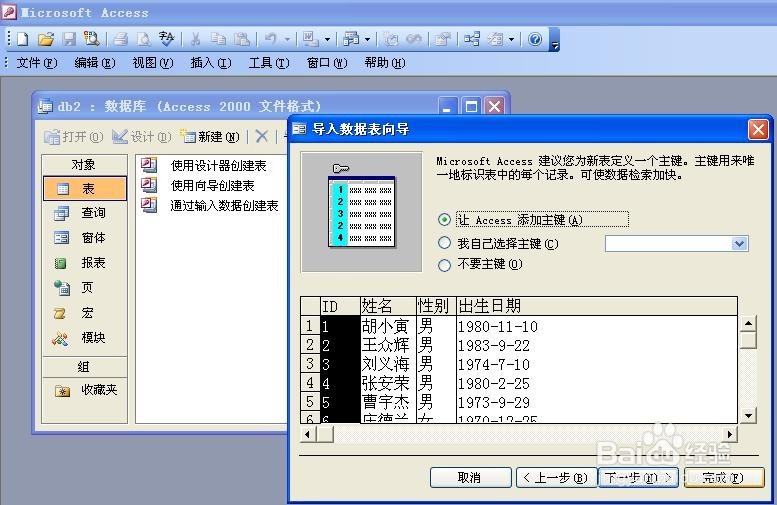Open Undo dropdown arrow
This screenshot has height=505, width=777.
pyautogui.click(x=287, y=39)
